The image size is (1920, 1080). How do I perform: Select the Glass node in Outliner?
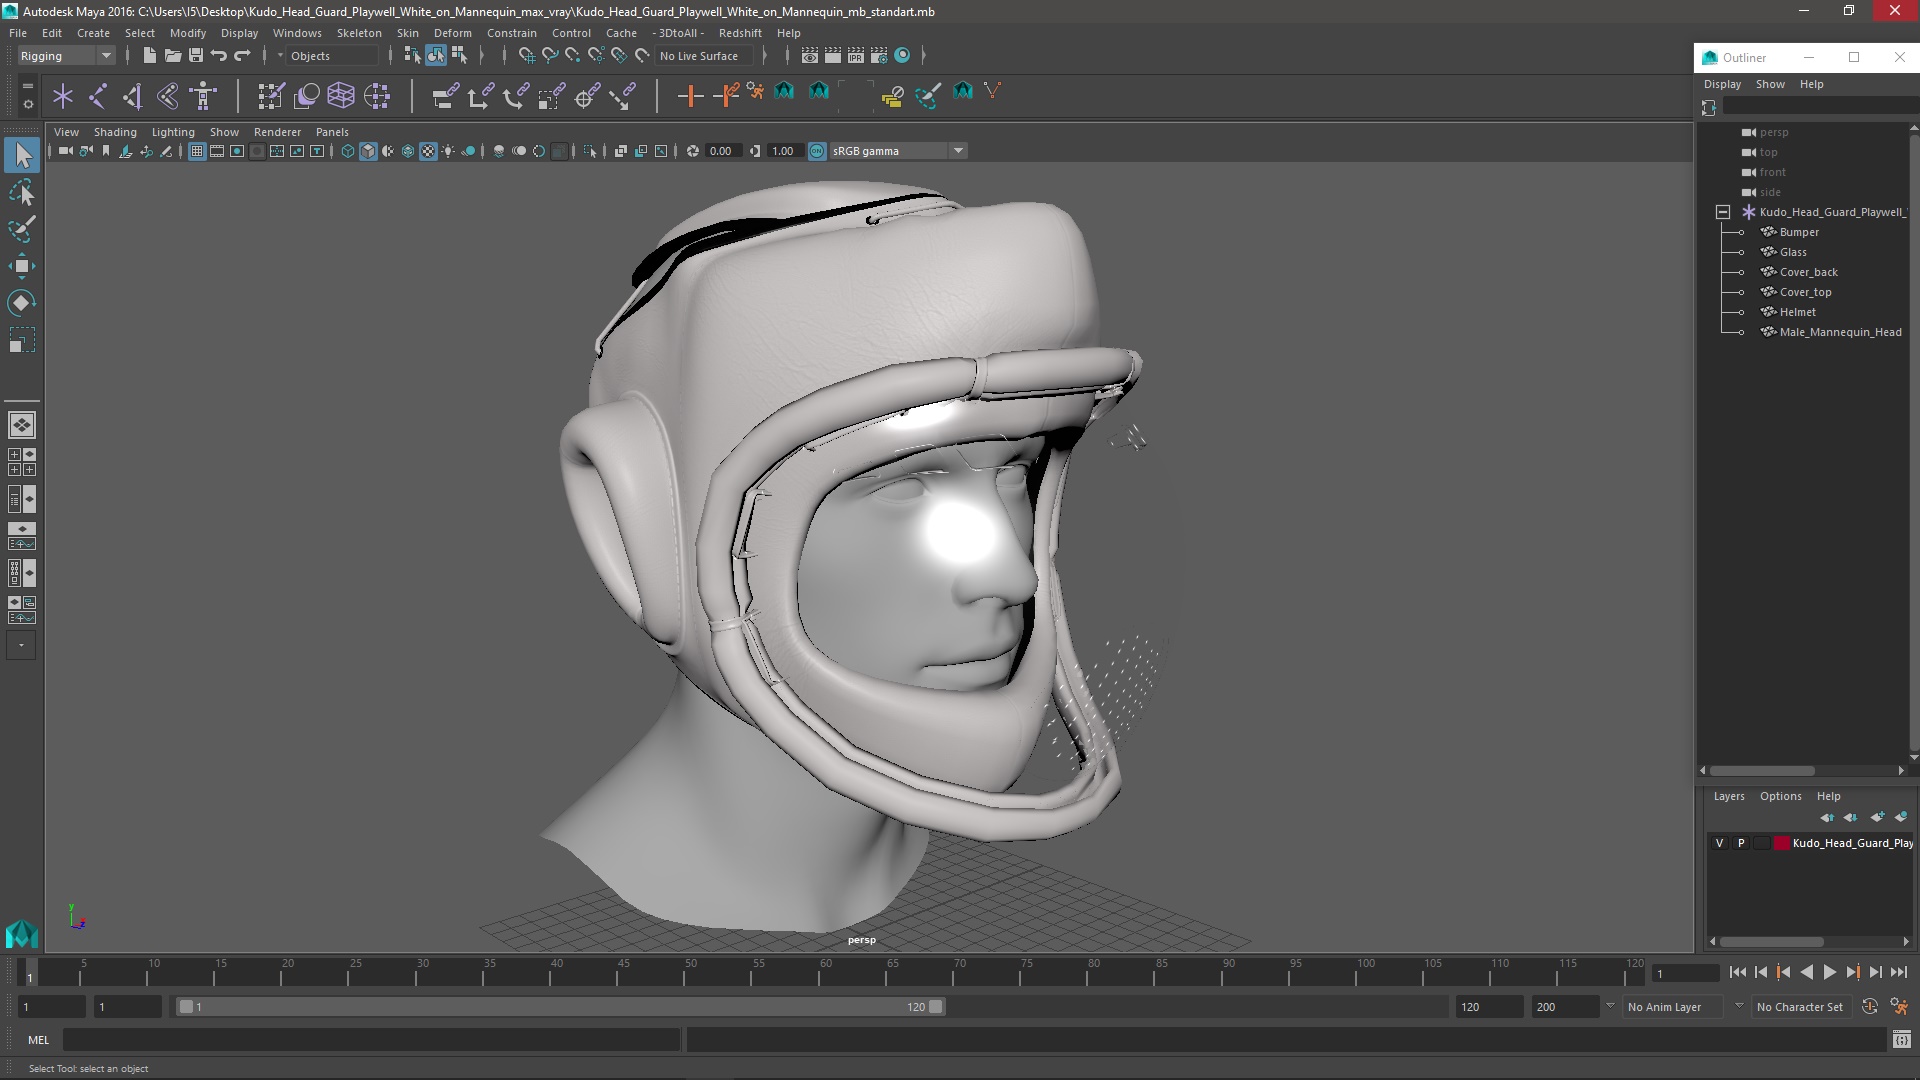[x=1793, y=252]
